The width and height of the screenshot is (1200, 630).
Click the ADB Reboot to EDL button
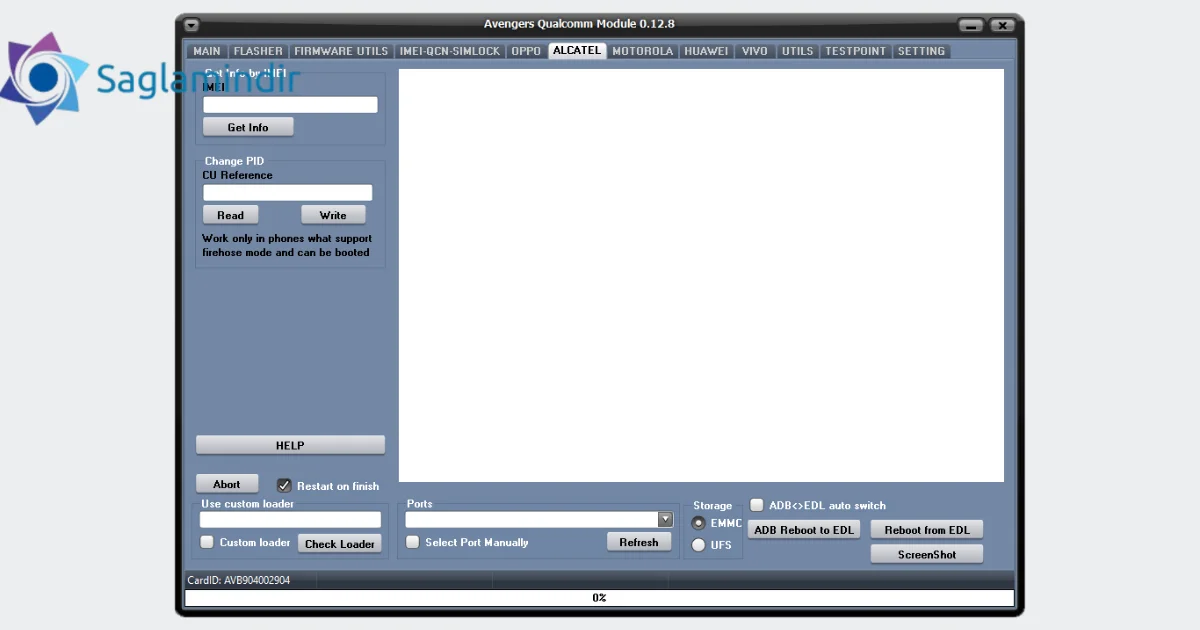[804, 530]
